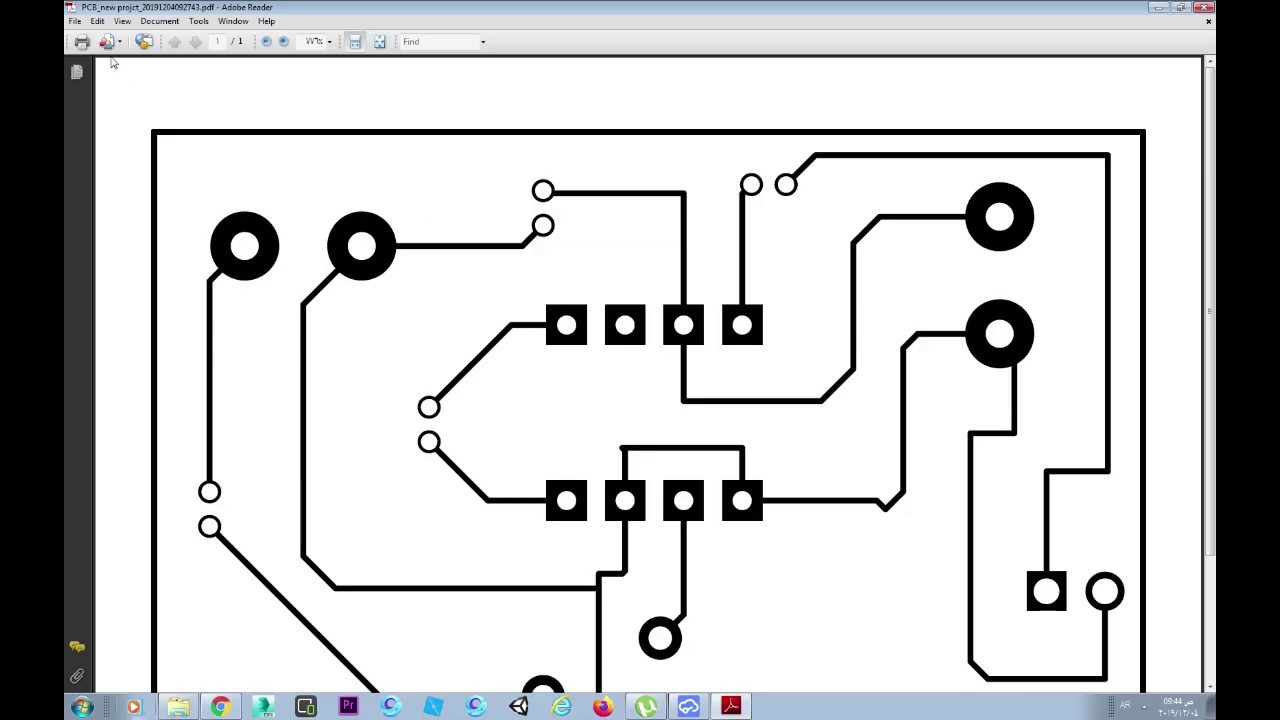Screen dimensions: 1280x720
Task: Open the Tools menu
Action: (x=199, y=21)
